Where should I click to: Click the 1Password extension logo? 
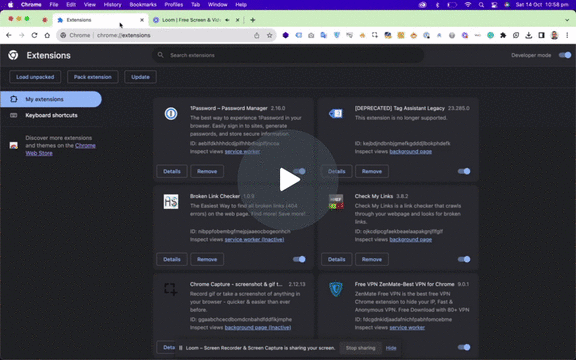click(x=171, y=114)
